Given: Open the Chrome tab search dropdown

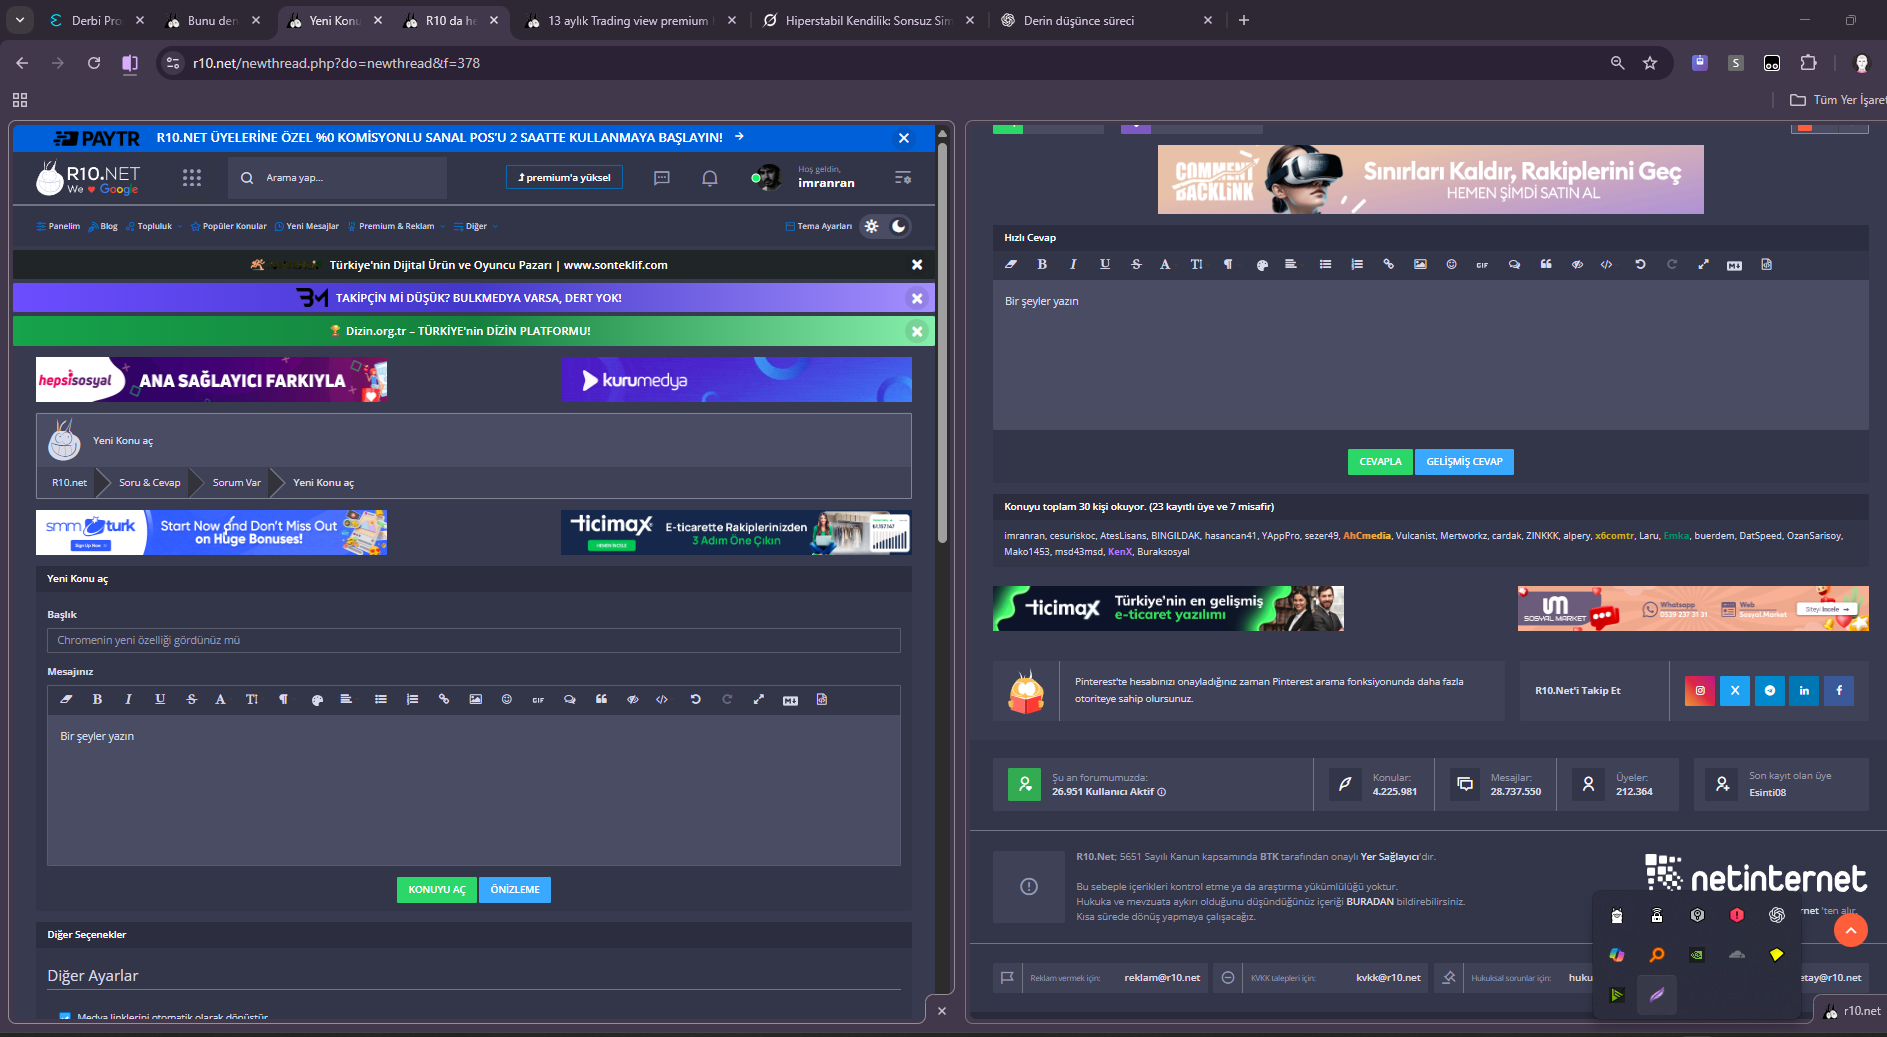Looking at the screenshot, I should (20, 20).
